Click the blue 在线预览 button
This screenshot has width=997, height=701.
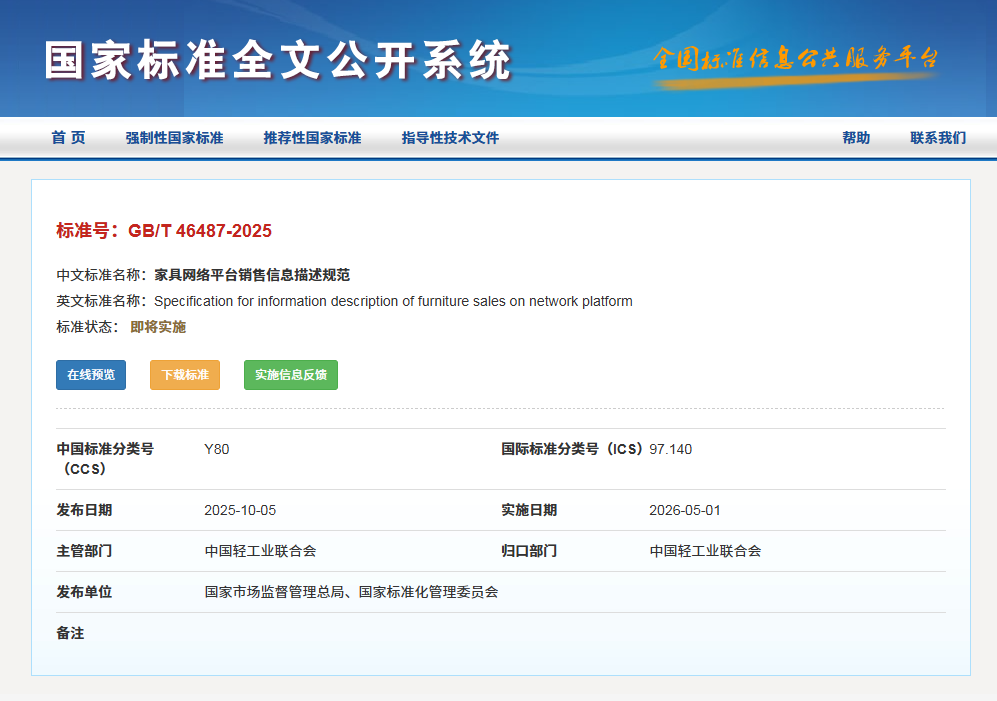[91, 375]
